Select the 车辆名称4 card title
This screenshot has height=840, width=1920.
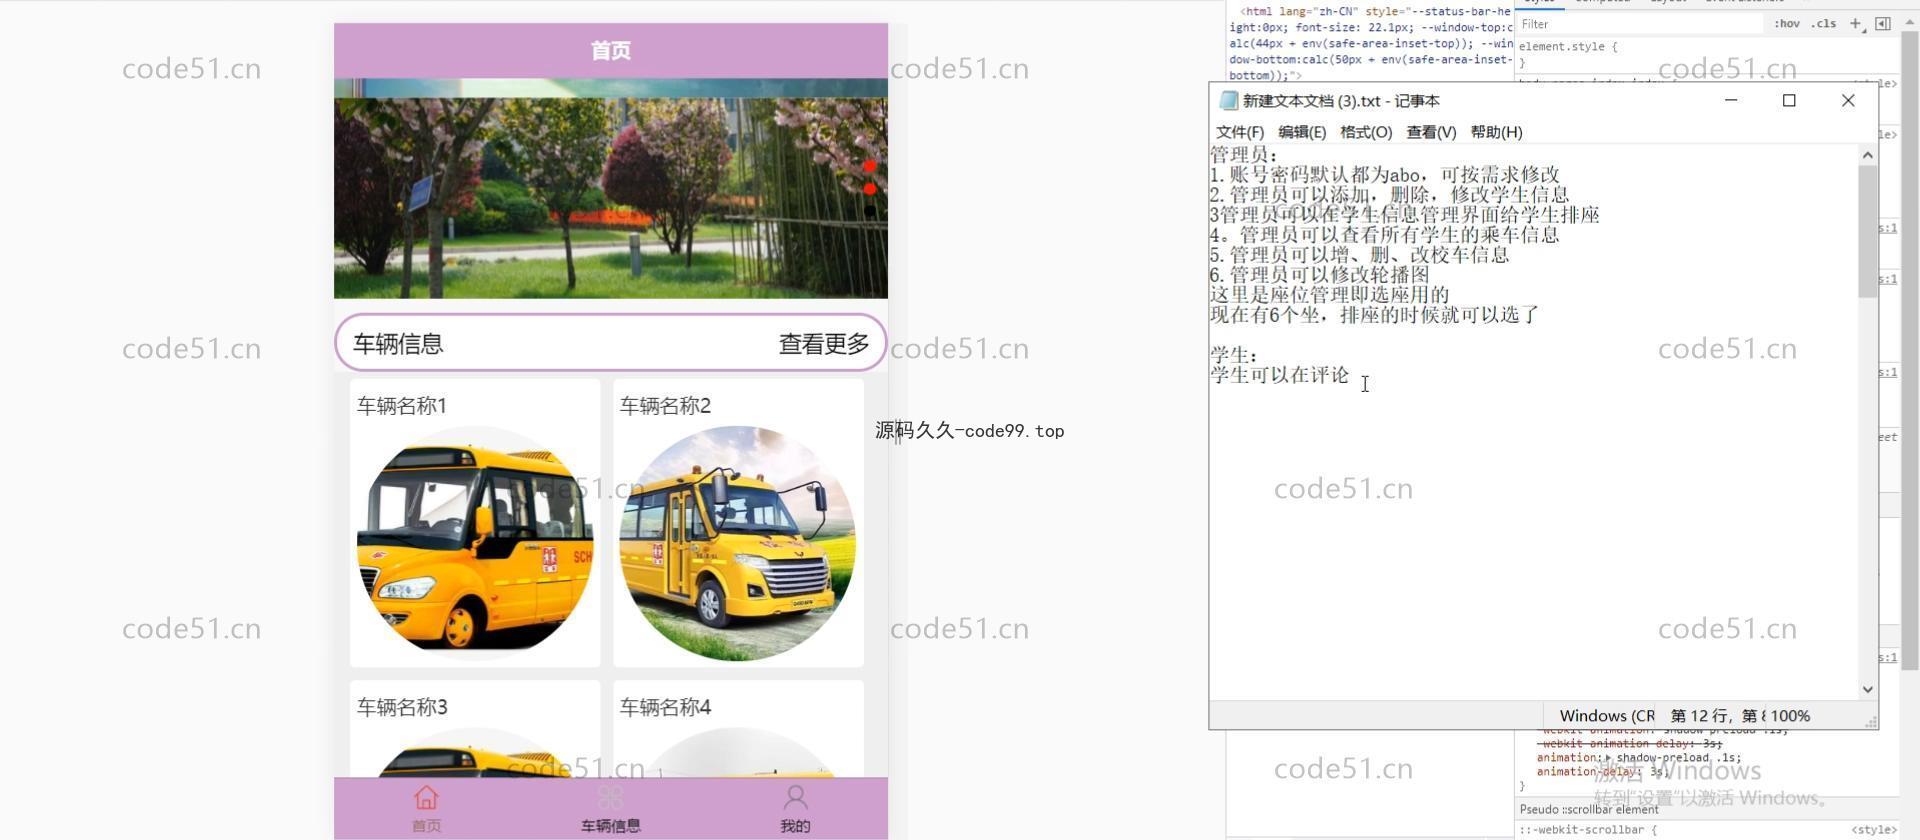coord(665,707)
